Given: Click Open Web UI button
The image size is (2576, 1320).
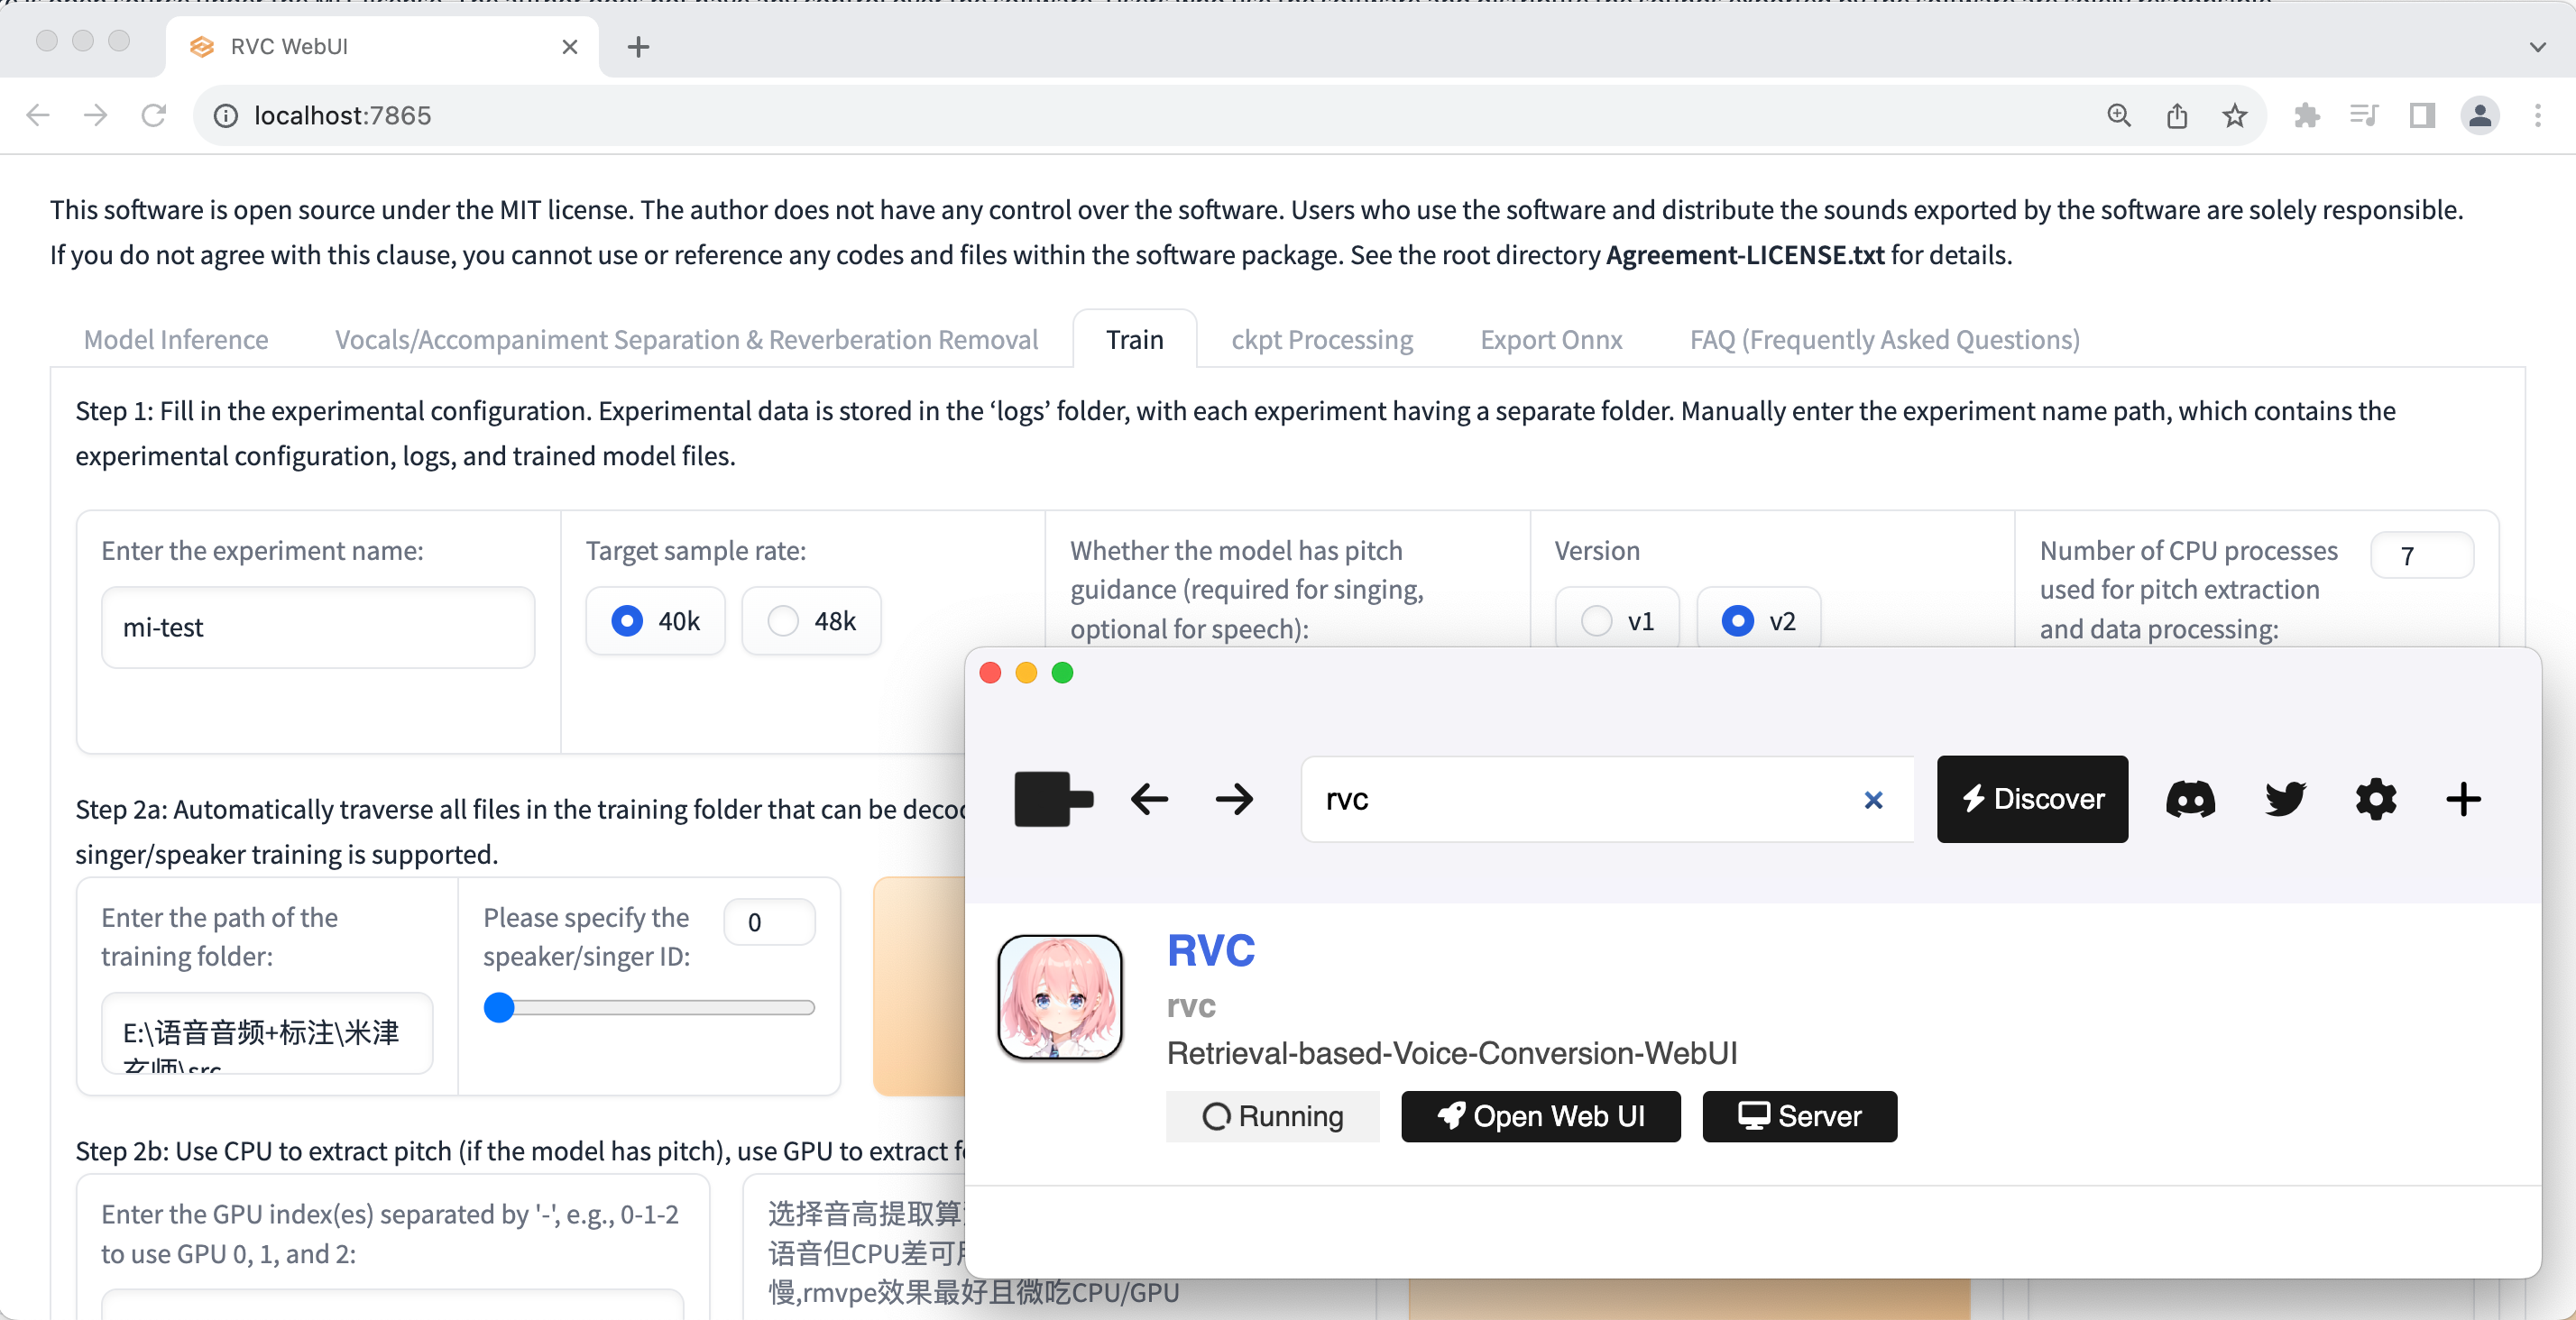Looking at the screenshot, I should point(1540,1116).
